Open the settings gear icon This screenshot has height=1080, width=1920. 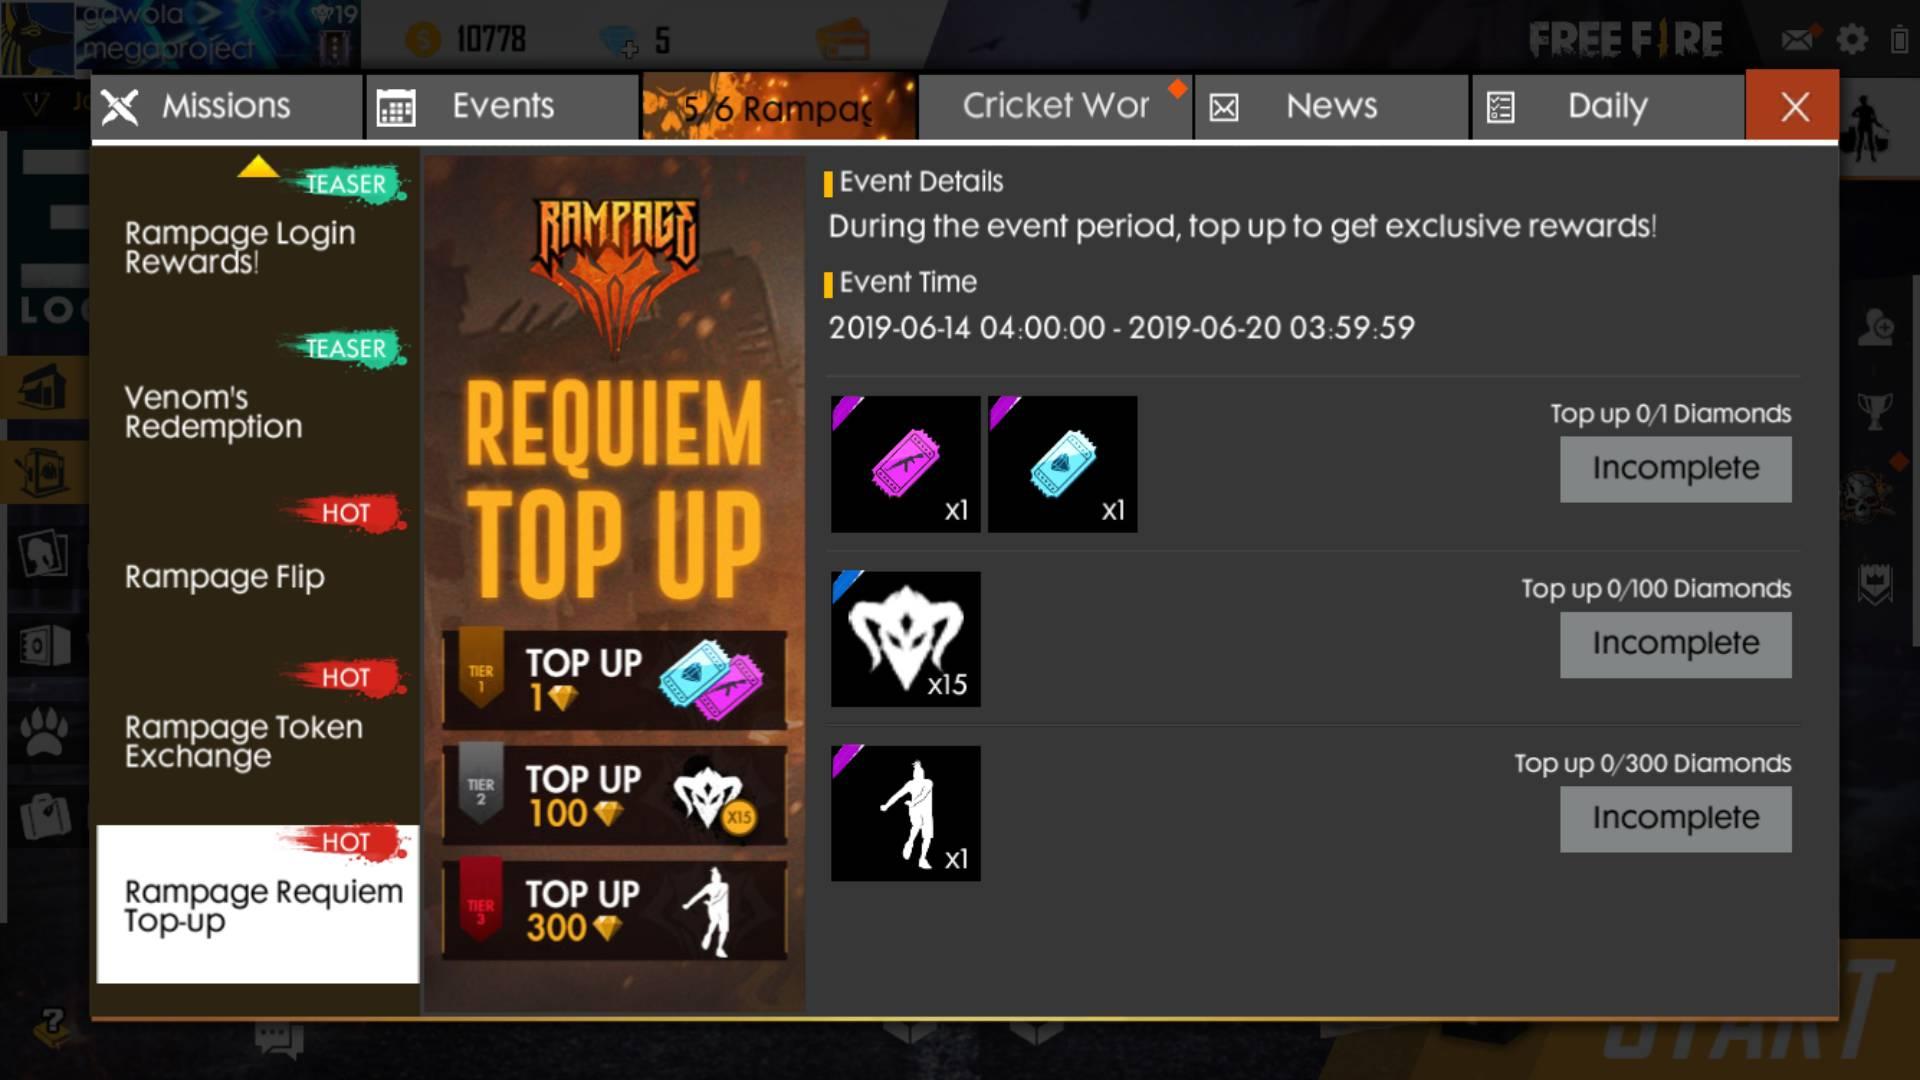[x=1852, y=39]
